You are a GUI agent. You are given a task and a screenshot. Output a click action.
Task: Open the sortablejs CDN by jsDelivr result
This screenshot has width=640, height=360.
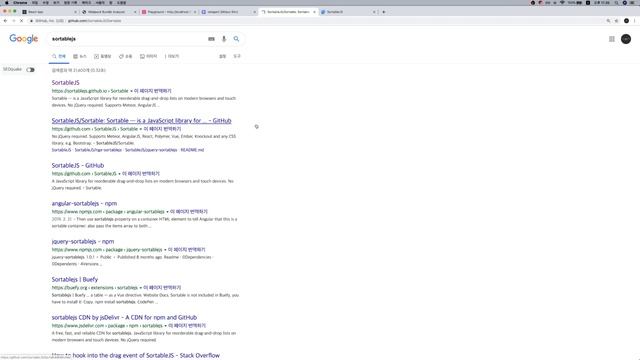pyautogui.click(x=124, y=317)
